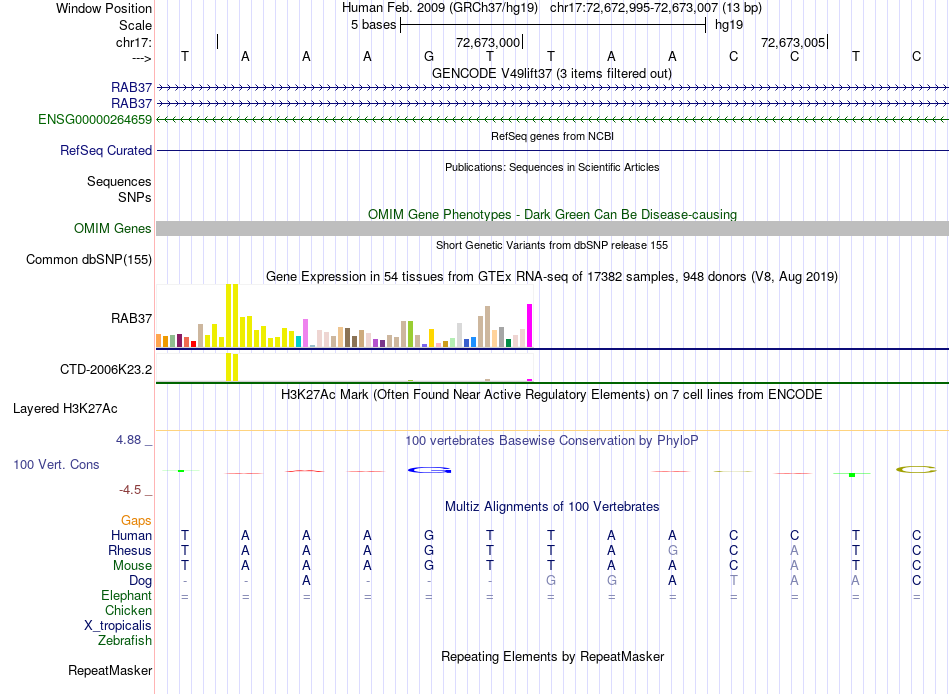Image resolution: width=950 pixels, height=694 pixels.
Task: Click yellow bars in CTD-2006K23.2 expression track
Action: point(232,367)
